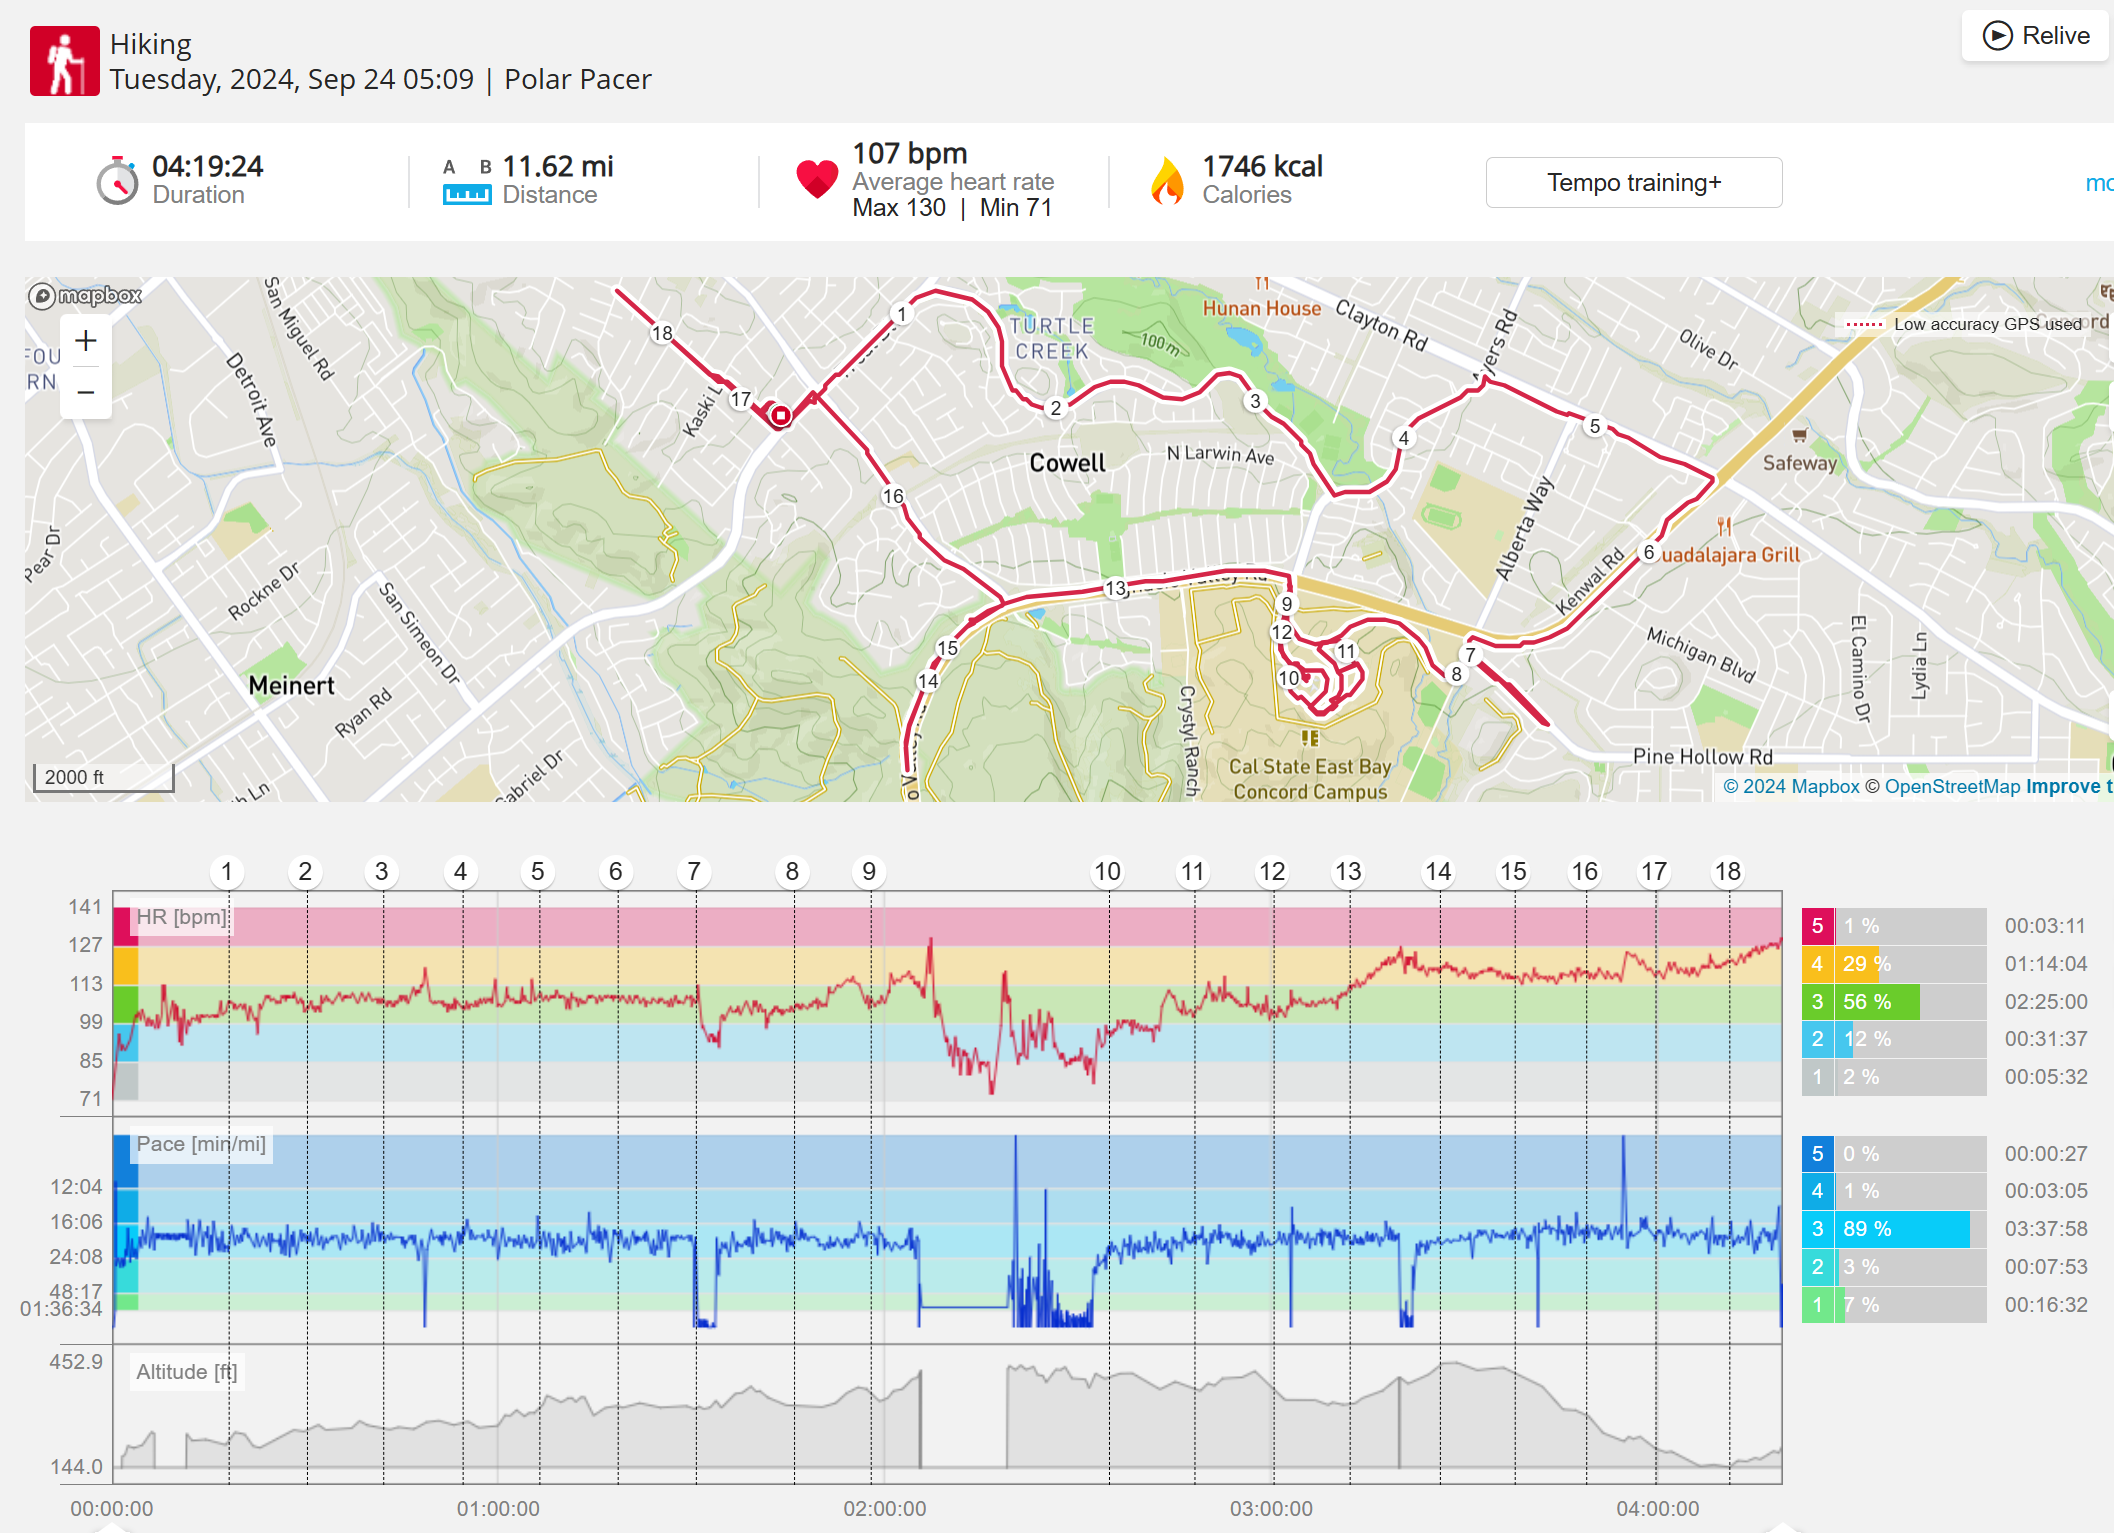Zoom out on the map
This screenshot has width=2114, height=1533.
86,392
